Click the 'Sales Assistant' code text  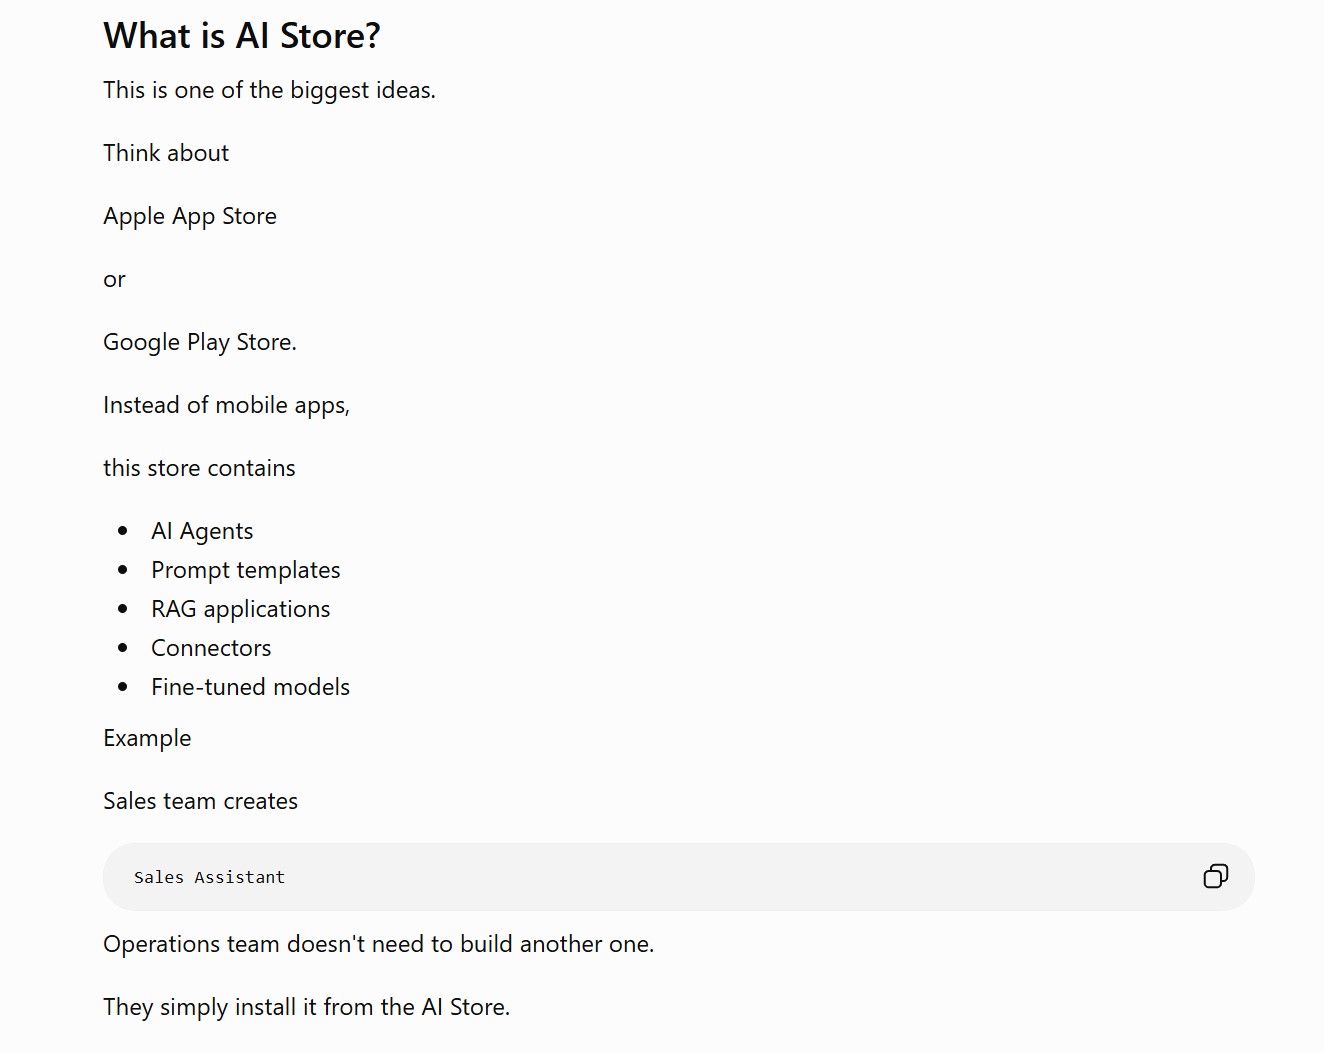coord(209,878)
